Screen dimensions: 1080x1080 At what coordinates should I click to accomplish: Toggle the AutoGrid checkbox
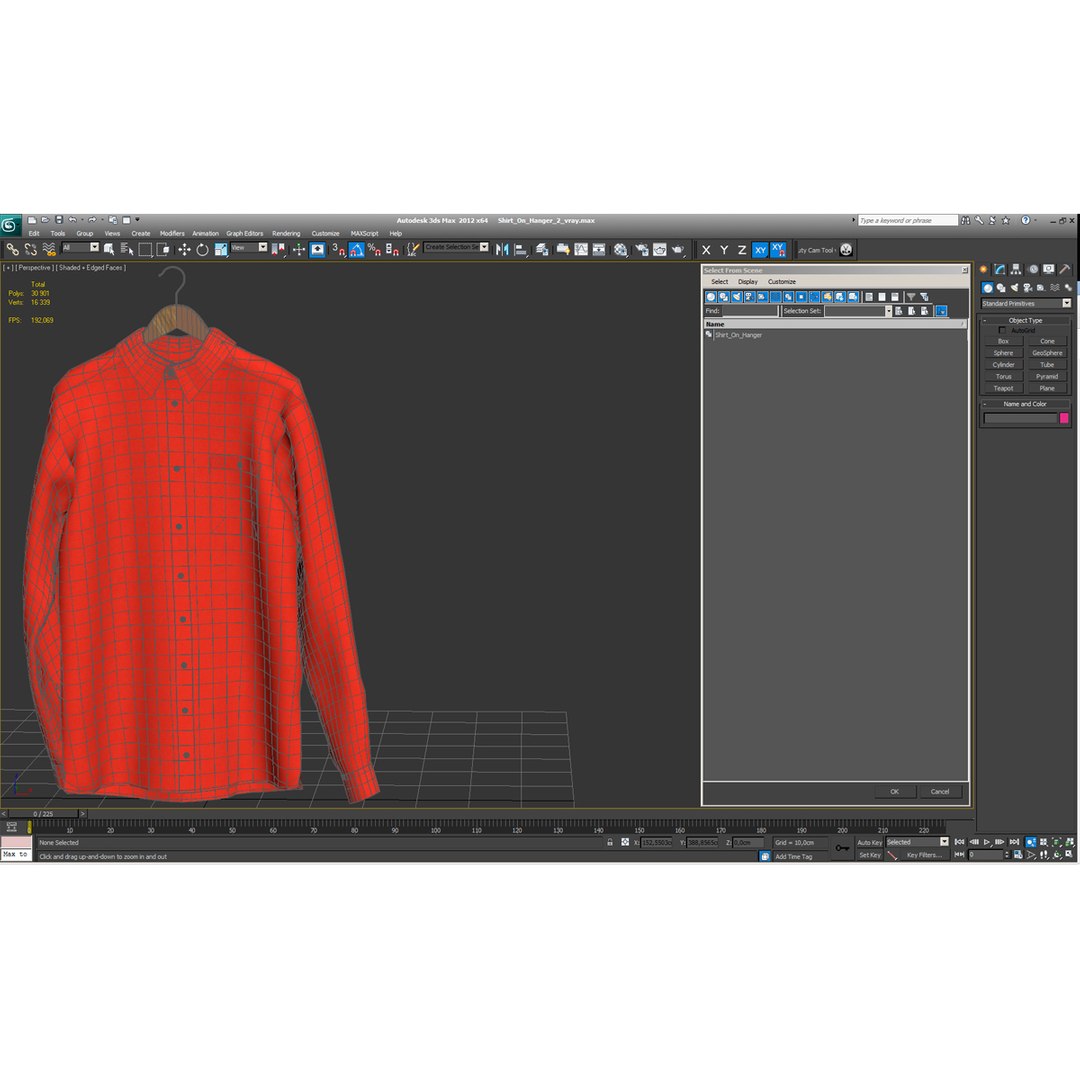pos(1001,331)
